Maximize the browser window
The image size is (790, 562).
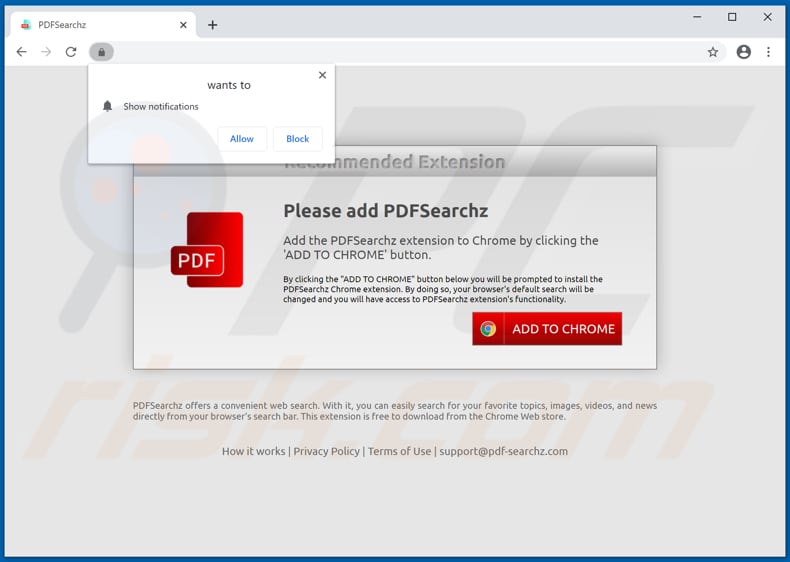click(x=732, y=17)
